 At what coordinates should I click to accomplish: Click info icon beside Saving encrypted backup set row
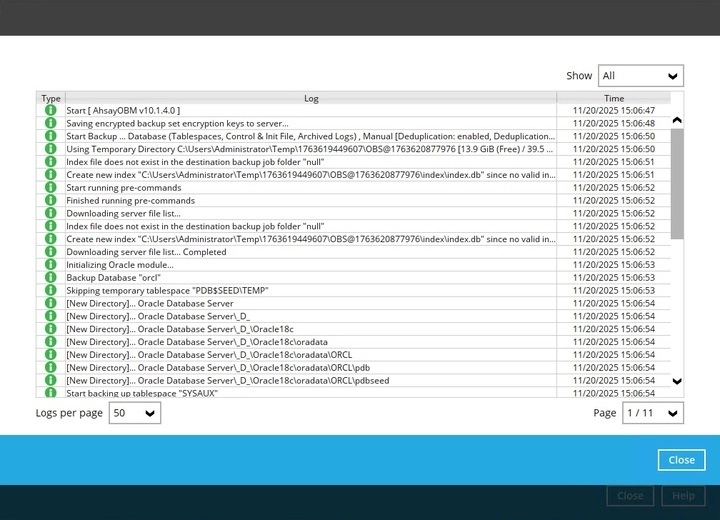pos(51,123)
